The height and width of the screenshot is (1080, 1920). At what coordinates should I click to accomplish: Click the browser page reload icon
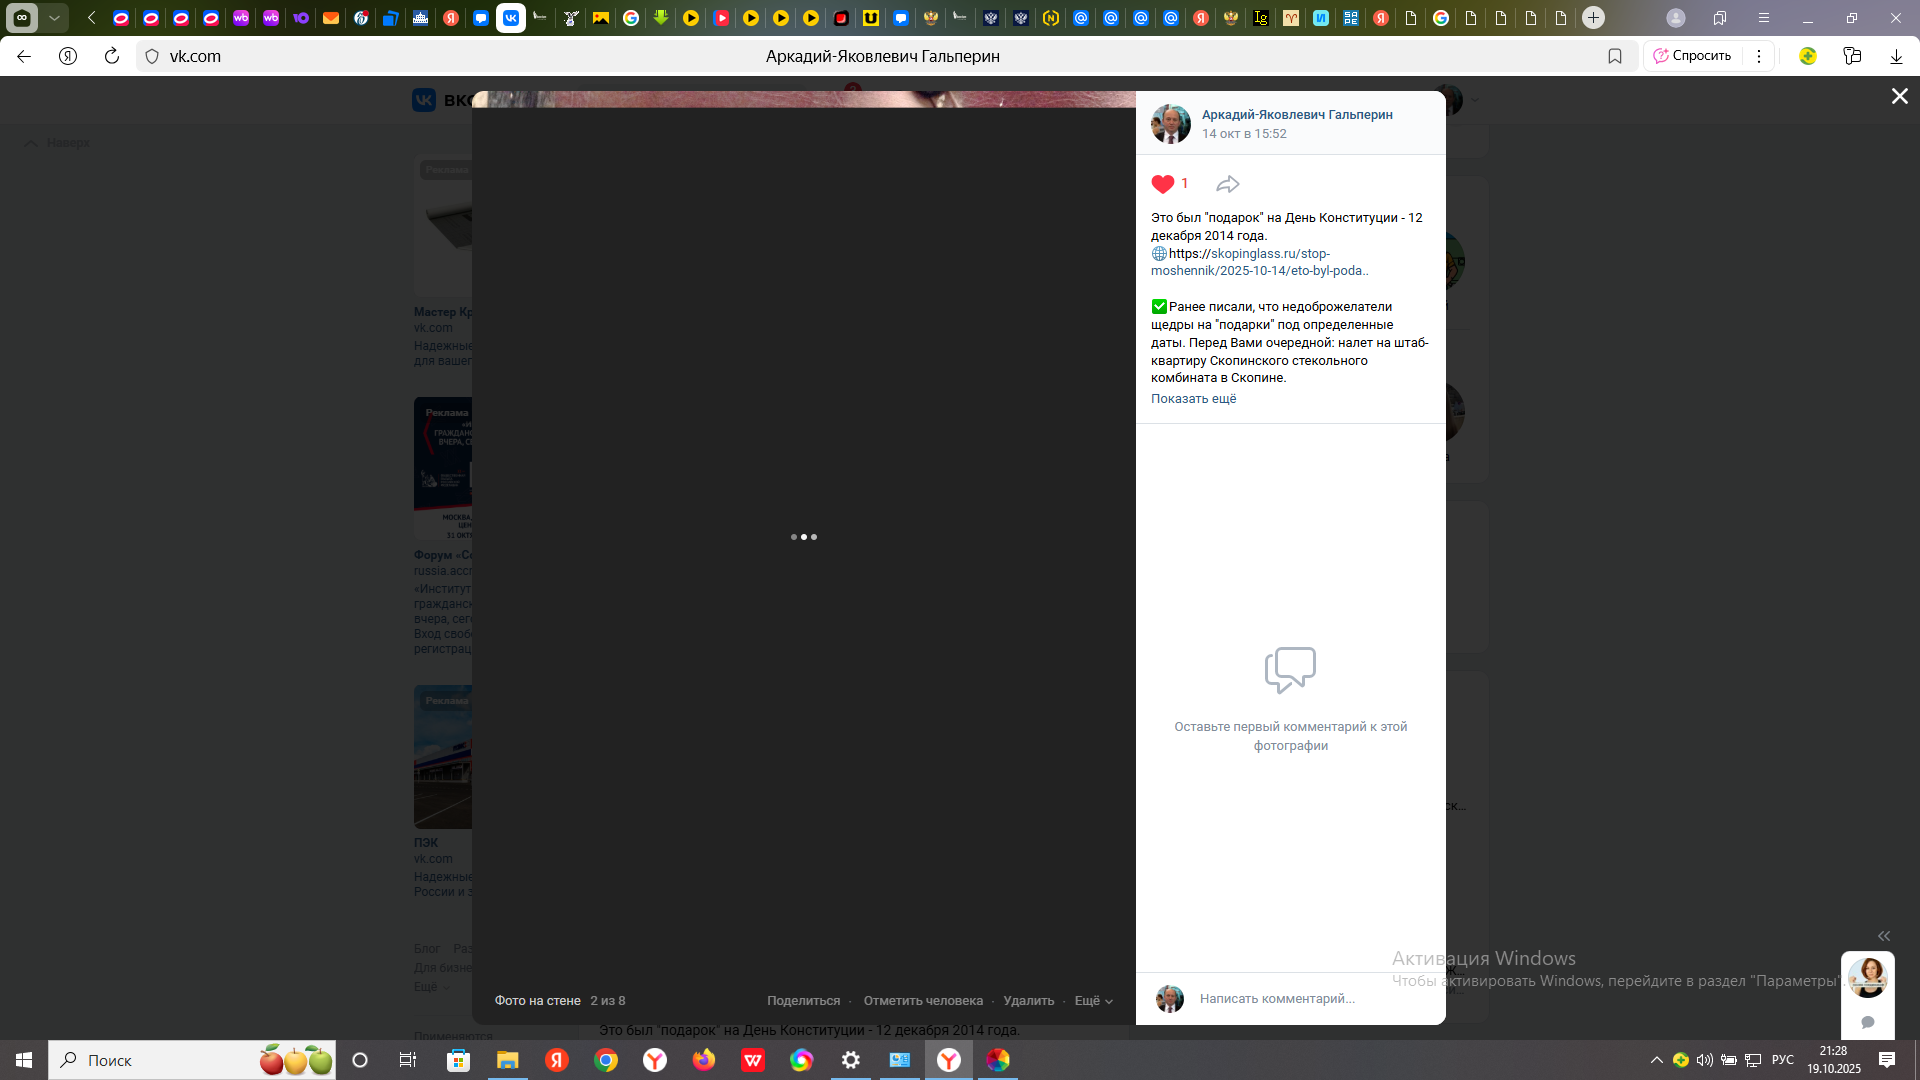coord(112,56)
